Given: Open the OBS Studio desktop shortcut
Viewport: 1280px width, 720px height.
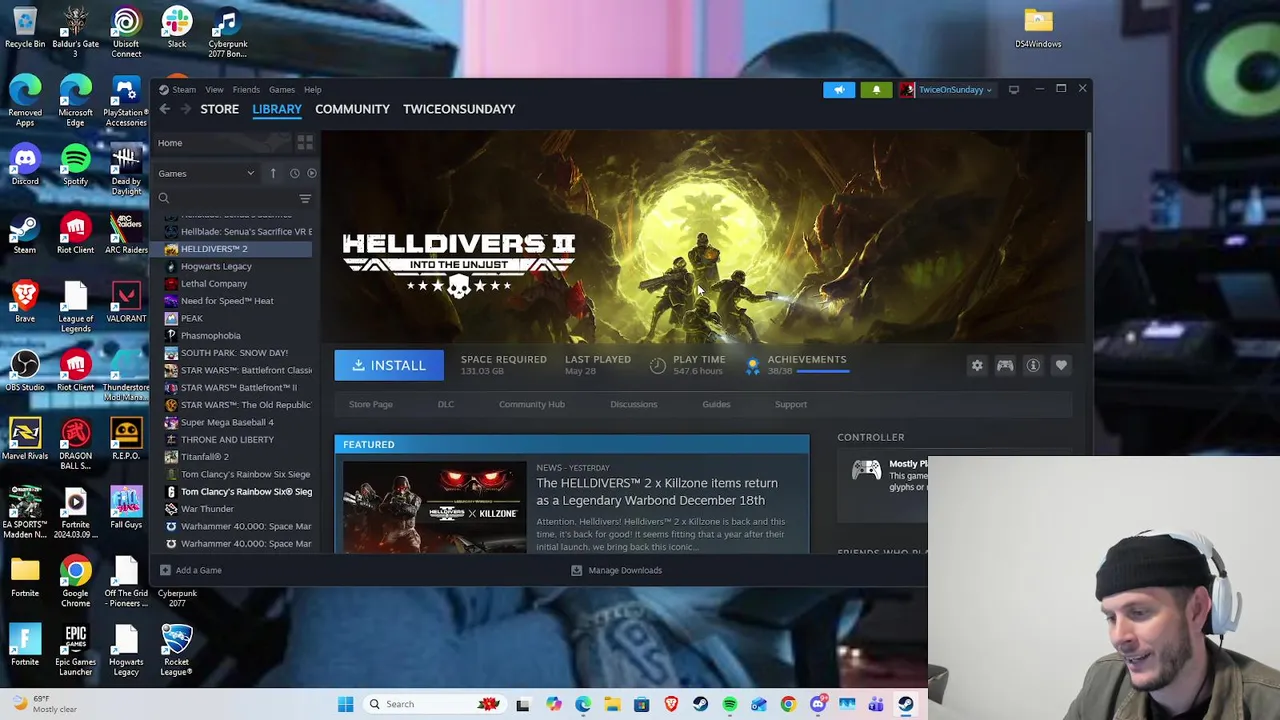Looking at the screenshot, I should click(x=25, y=371).
